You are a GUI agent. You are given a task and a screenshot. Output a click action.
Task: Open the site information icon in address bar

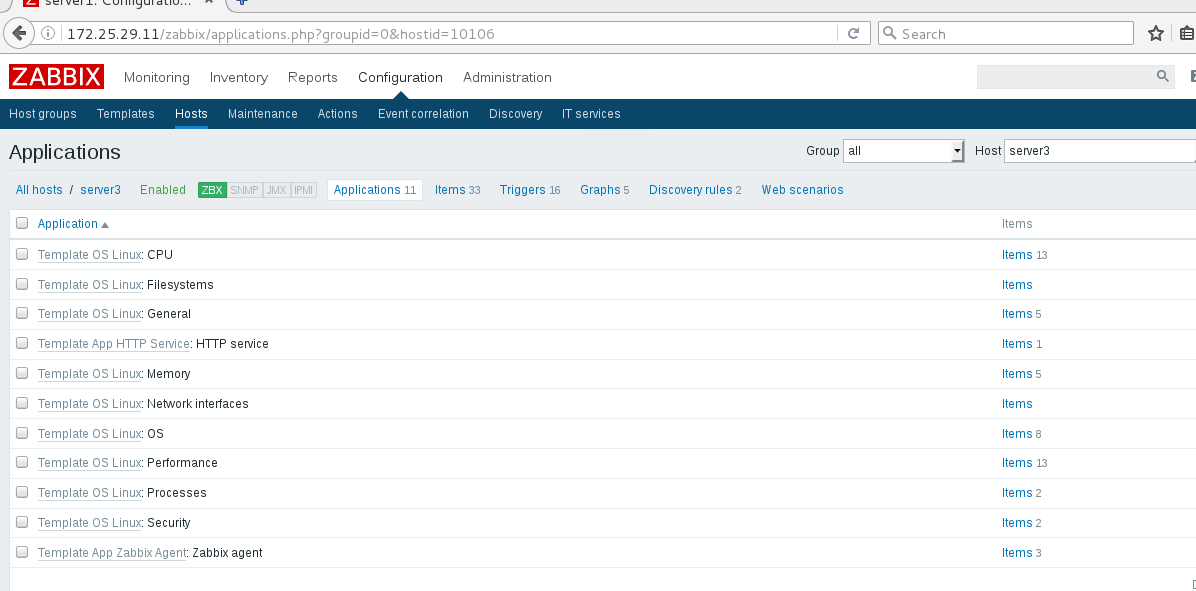click(48, 34)
